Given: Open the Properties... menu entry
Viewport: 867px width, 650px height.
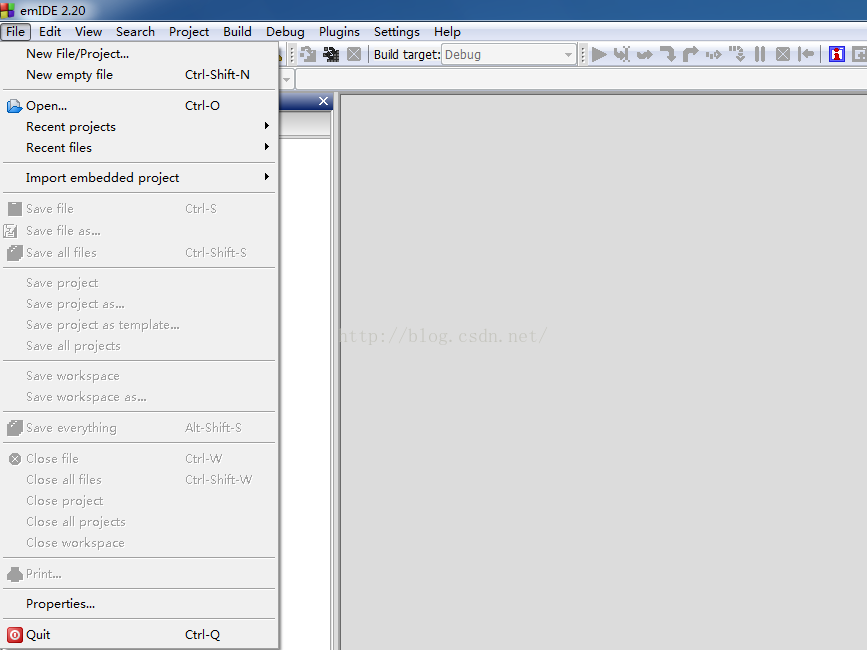Looking at the screenshot, I should [139, 604].
